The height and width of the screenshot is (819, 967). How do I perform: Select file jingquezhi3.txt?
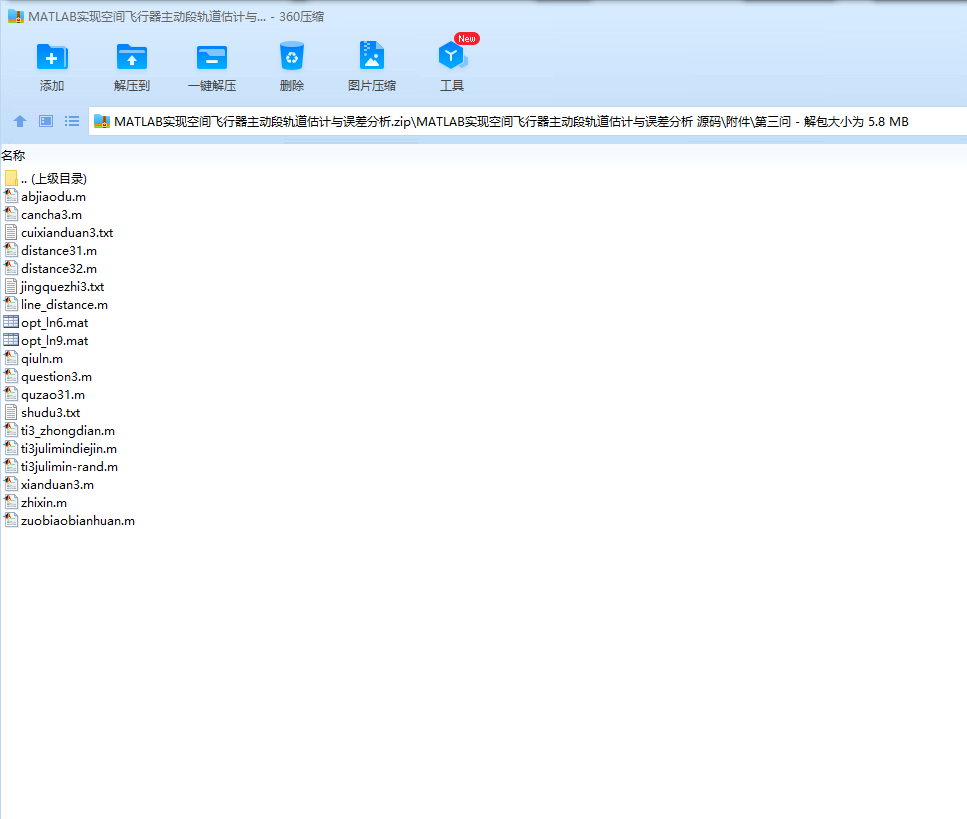click(54, 287)
